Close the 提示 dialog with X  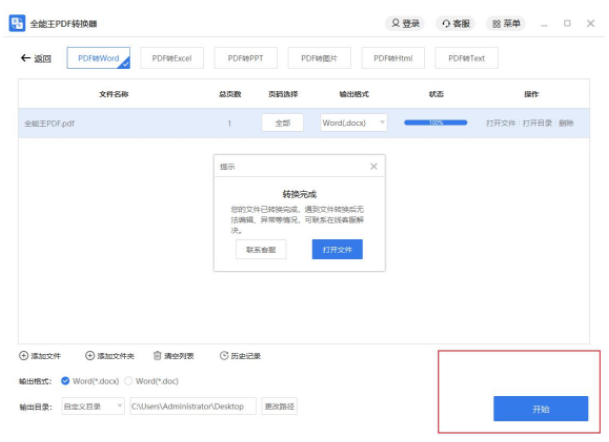click(374, 166)
